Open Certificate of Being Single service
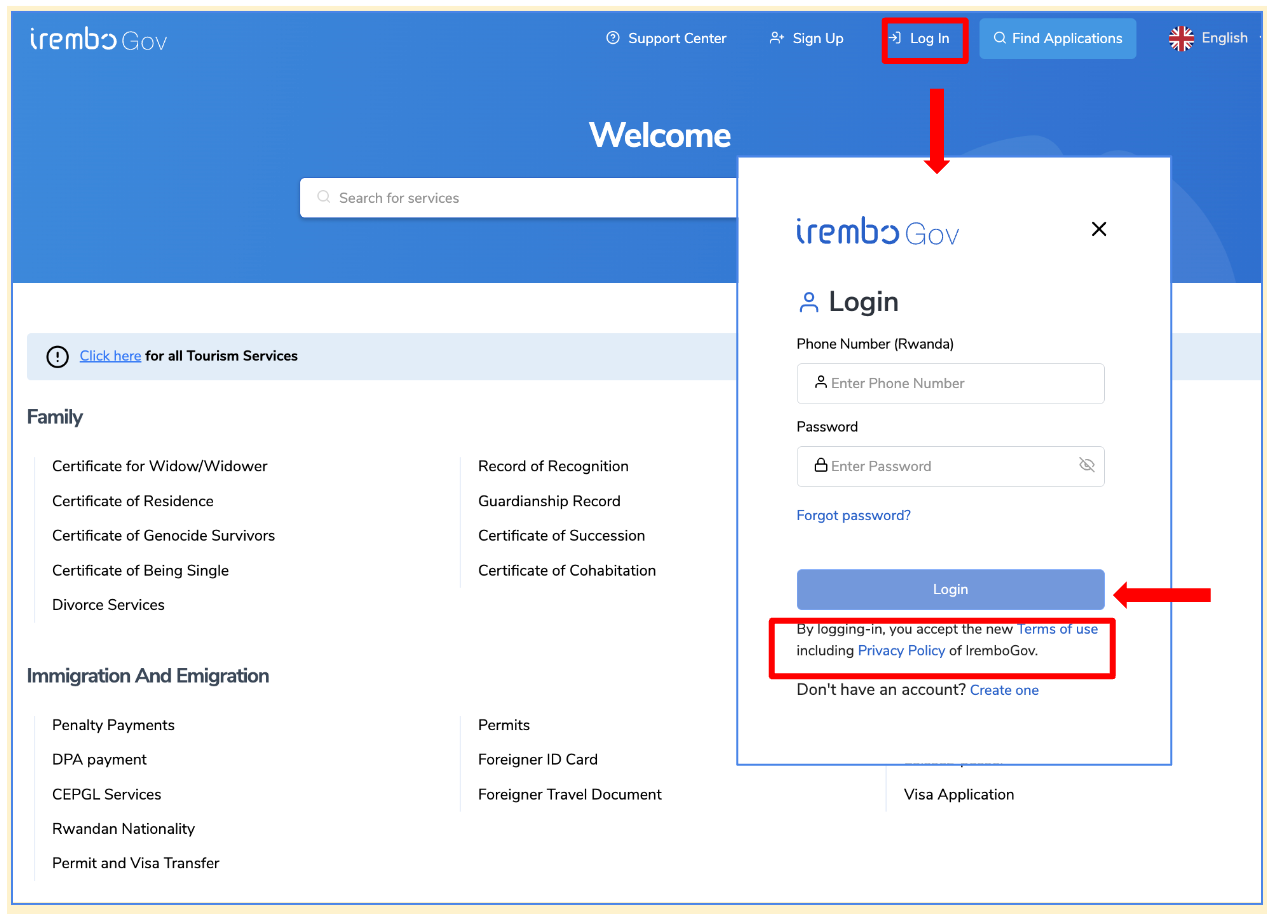The height and width of the screenshot is (914, 1270). point(140,570)
